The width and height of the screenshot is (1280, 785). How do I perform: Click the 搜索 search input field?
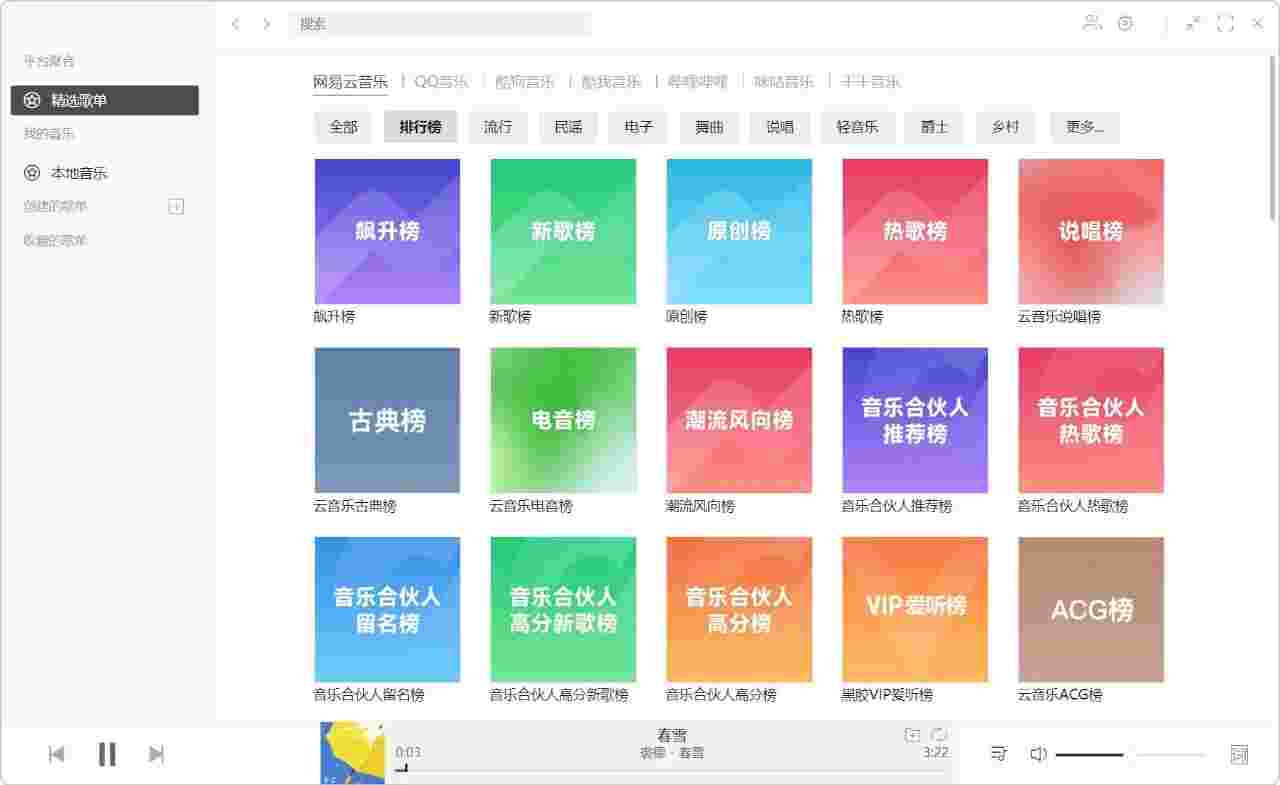point(440,24)
